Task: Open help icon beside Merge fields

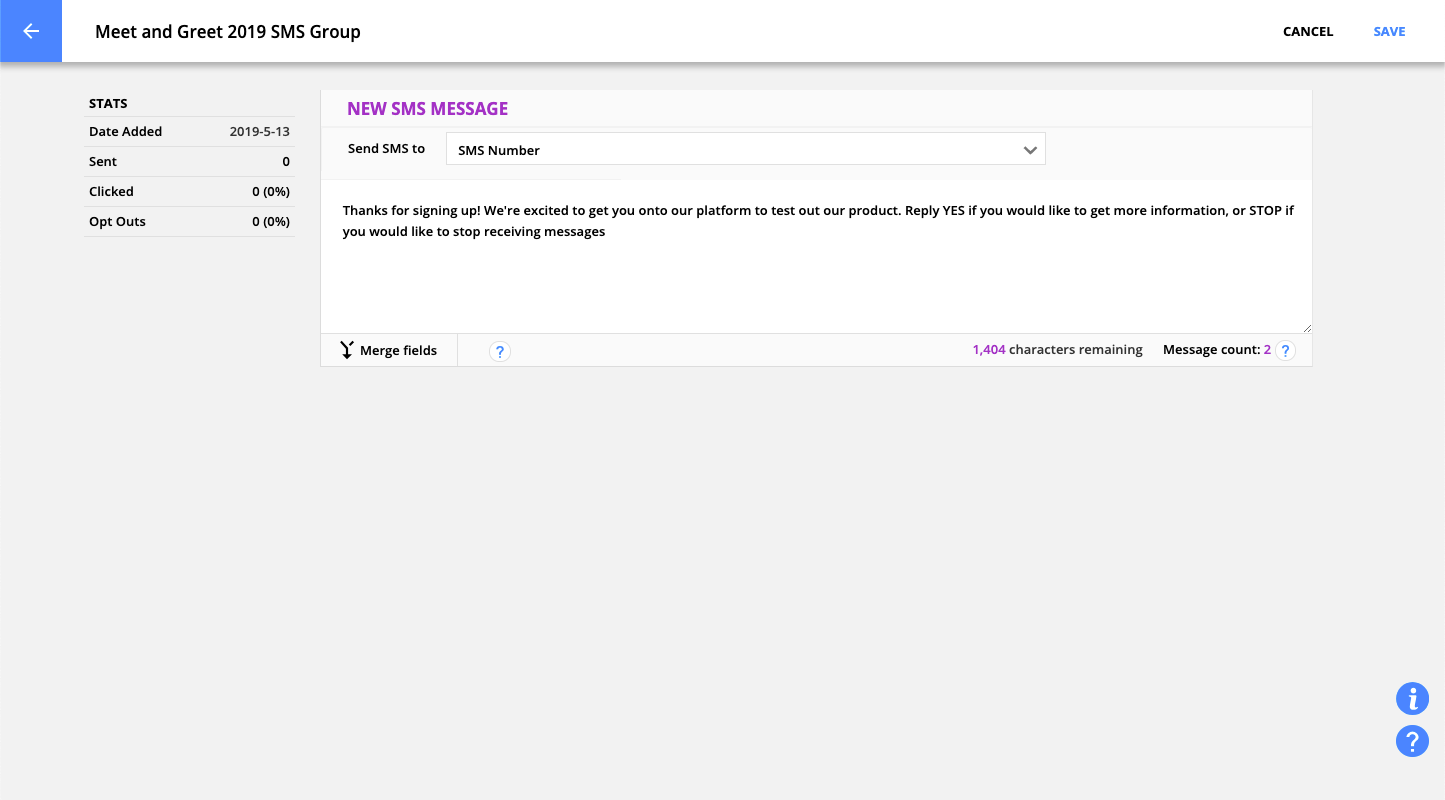Action: (500, 351)
